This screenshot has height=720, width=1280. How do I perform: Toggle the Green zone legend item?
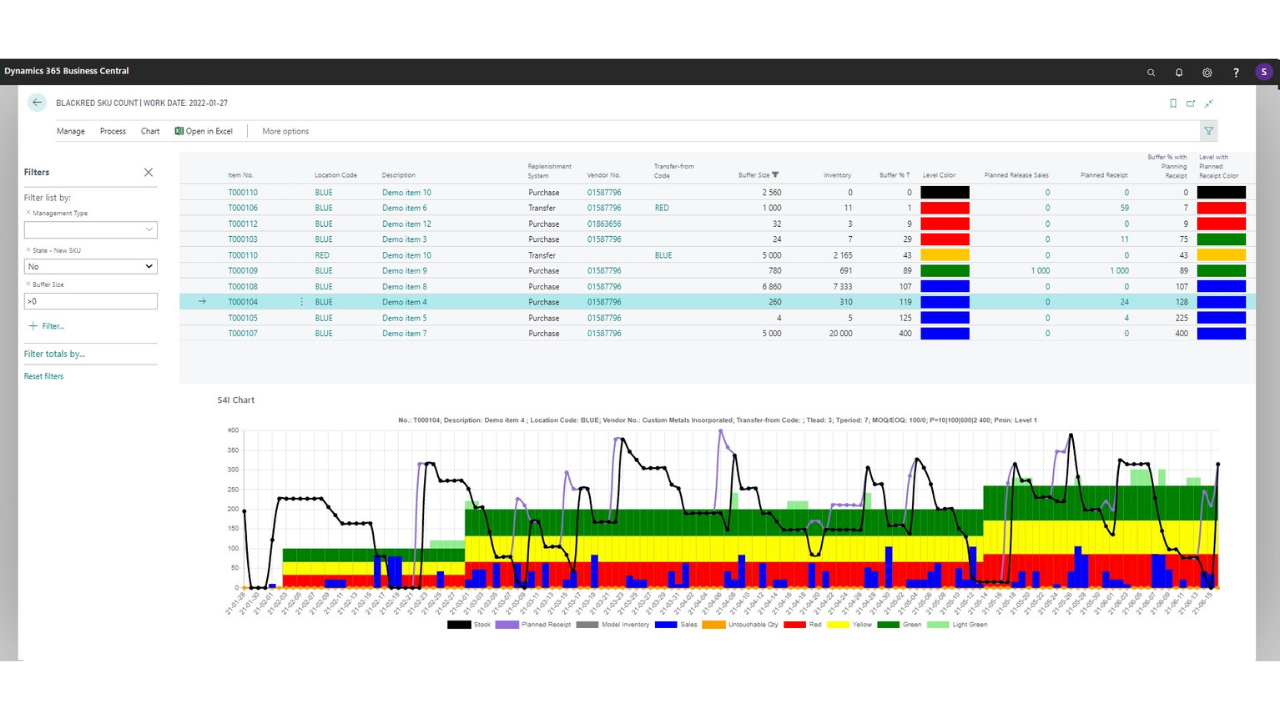point(901,624)
